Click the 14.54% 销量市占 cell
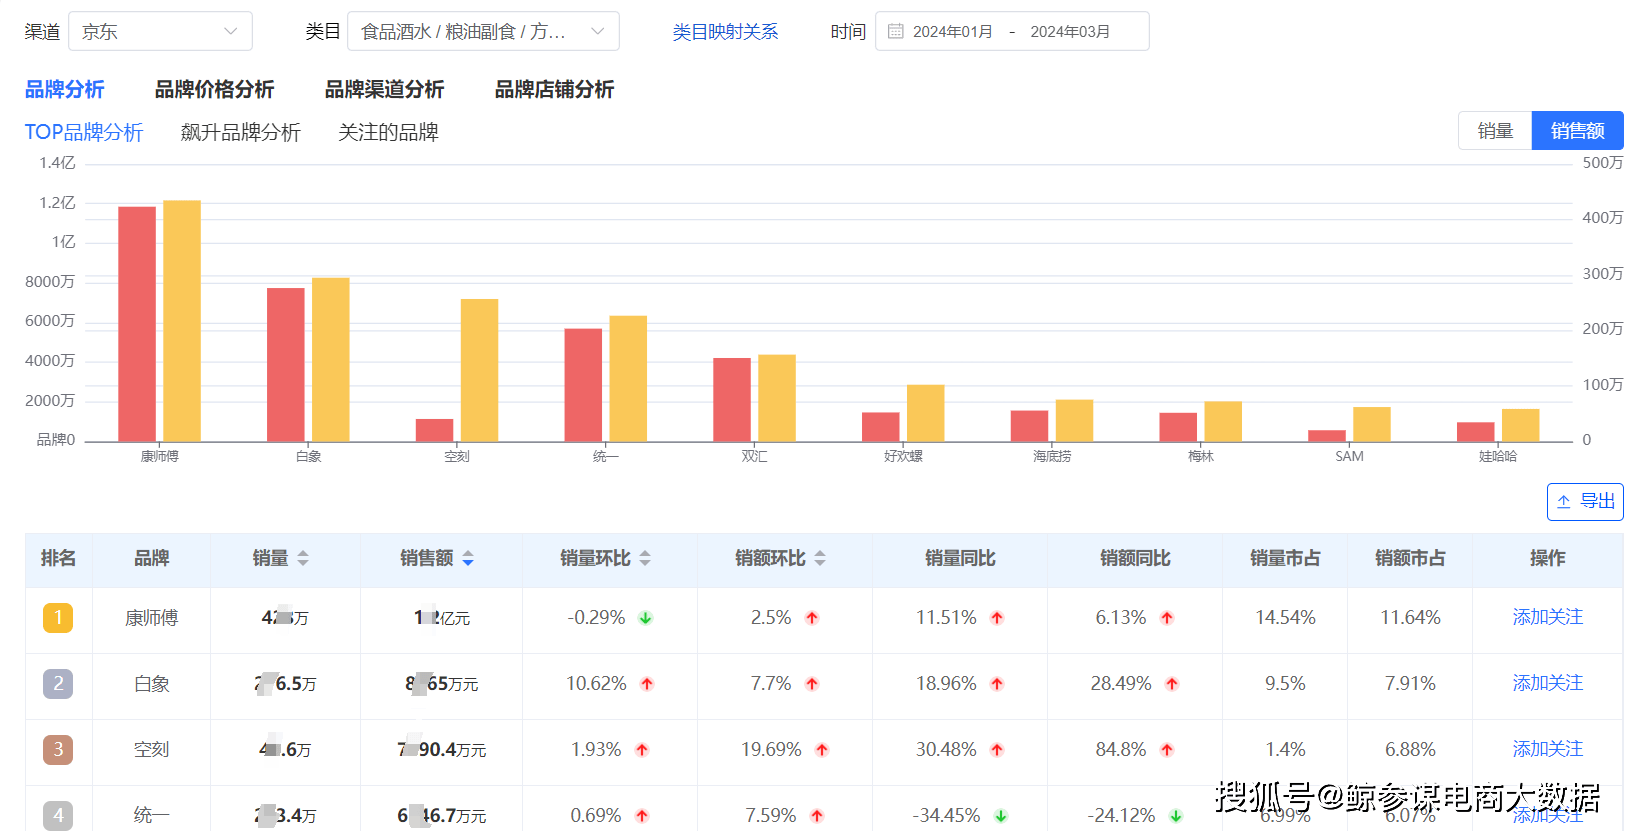Image resolution: width=1639 pixels, height=831 pixels. click(x=1285, y=618)
